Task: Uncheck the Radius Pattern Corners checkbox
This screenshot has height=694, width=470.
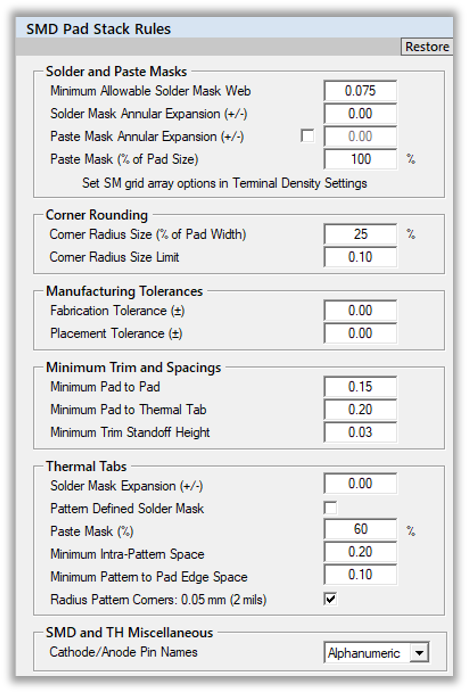Action: [x=330, y=599]
